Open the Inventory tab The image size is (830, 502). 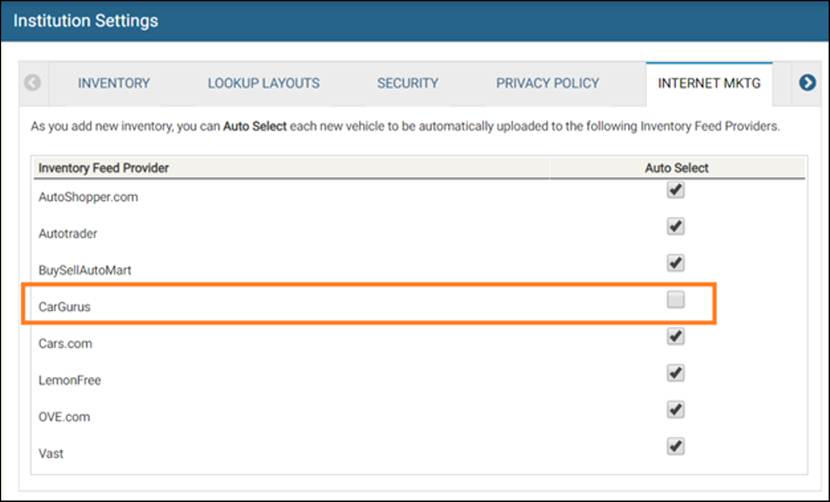point(114,83)
